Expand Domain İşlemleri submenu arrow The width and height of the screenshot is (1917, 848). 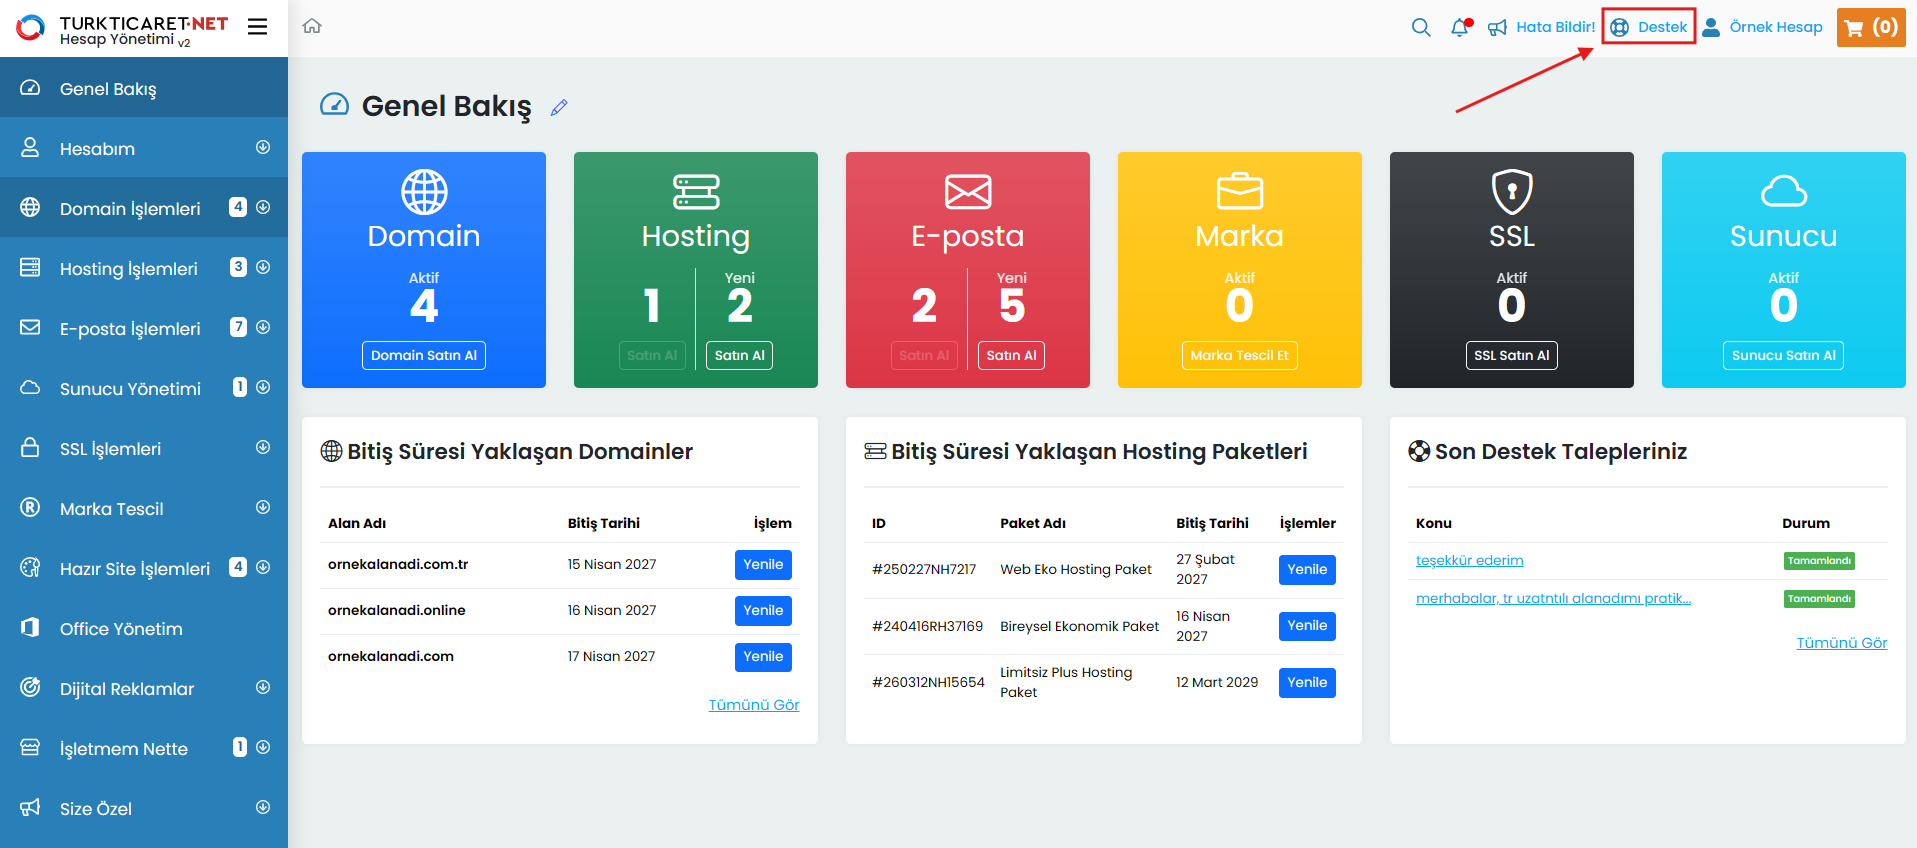click(263, 208)
